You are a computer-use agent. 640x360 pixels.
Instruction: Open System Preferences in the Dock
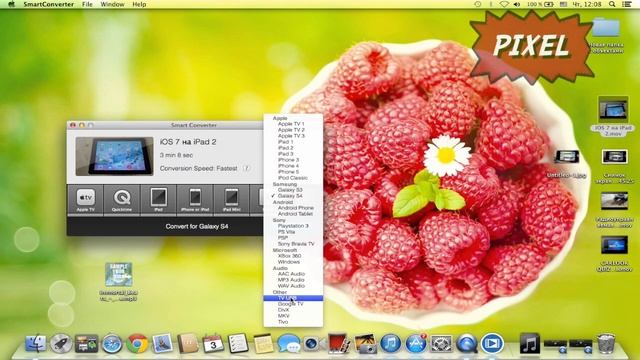click(441, 343)
